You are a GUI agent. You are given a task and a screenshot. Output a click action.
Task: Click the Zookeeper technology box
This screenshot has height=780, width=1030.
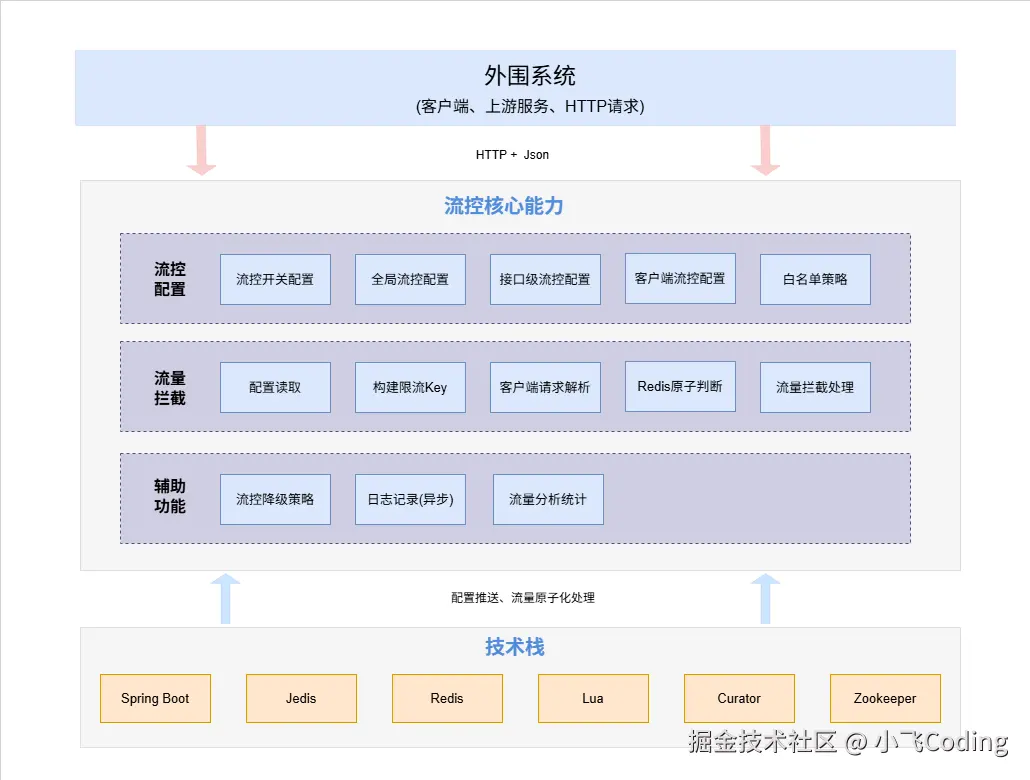(x=885, y=698)
